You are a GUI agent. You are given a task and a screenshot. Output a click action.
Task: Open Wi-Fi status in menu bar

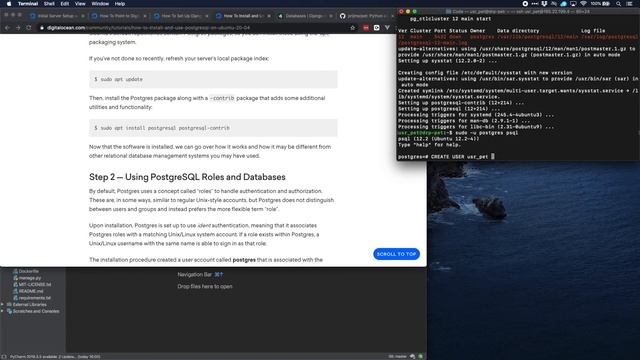[583, 4]
